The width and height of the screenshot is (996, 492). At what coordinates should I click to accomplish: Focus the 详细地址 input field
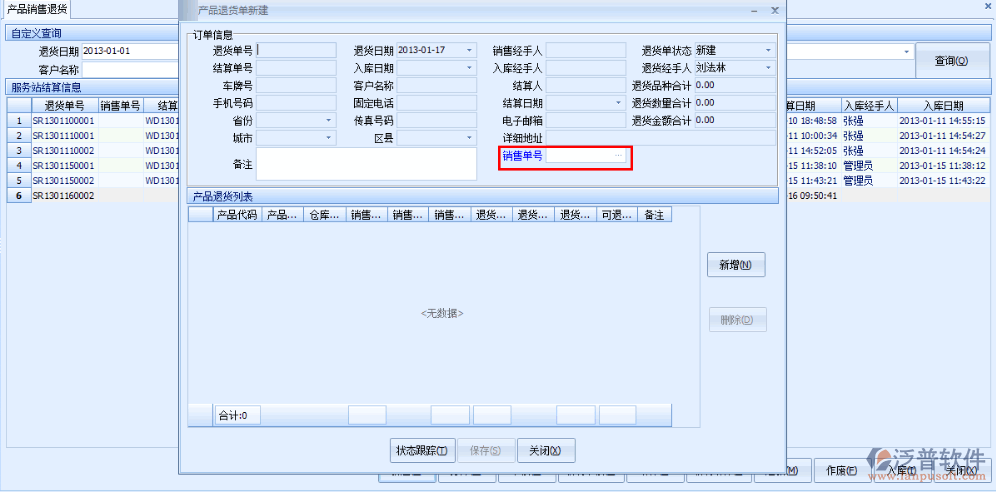[661, 137]
